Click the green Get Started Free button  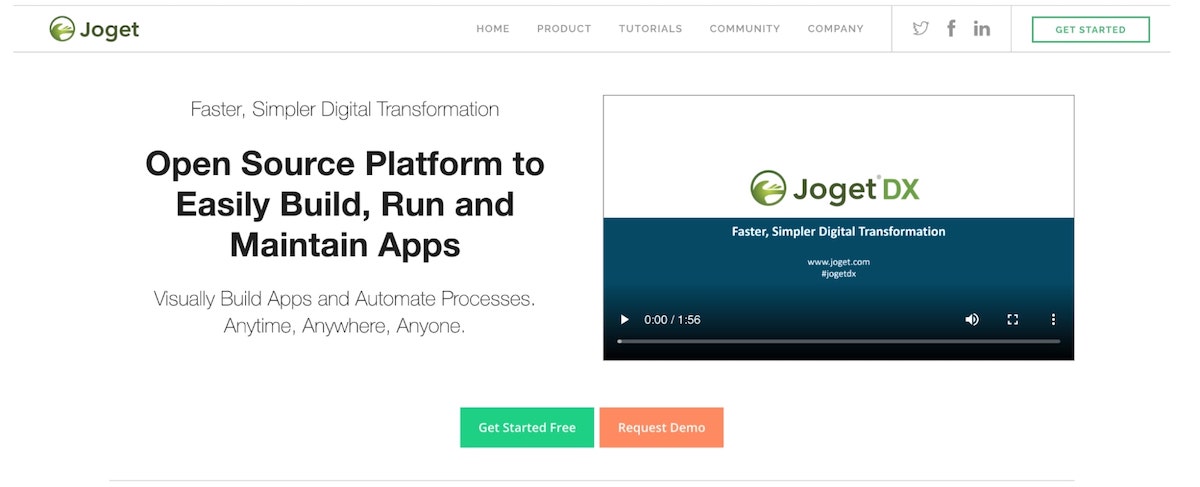[527, 427]
